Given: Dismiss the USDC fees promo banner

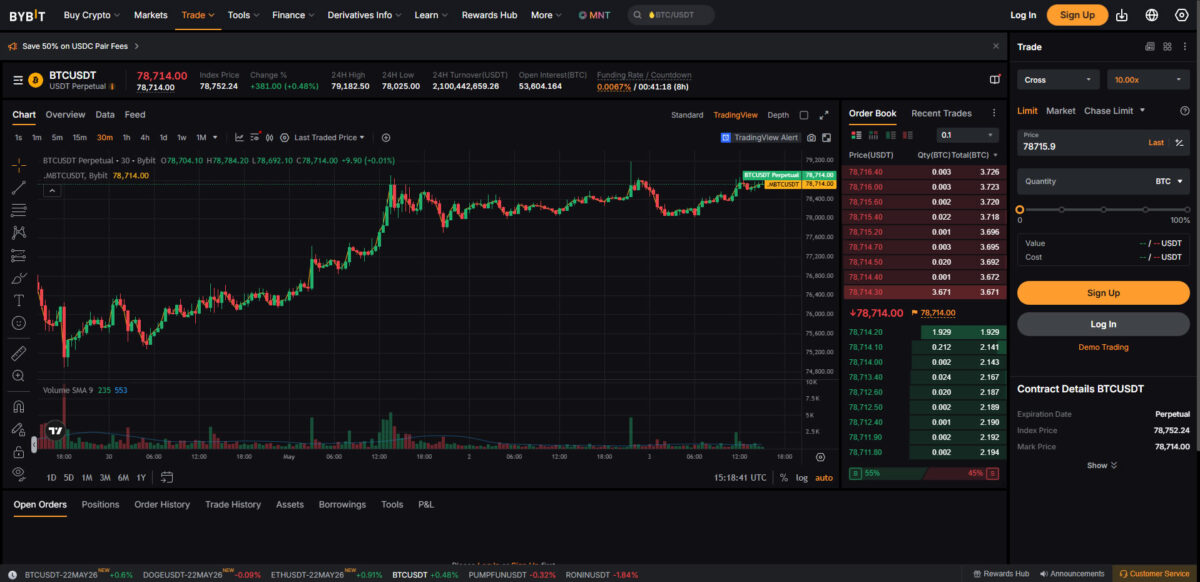Looking at the screenshot, I should [996, 46].
